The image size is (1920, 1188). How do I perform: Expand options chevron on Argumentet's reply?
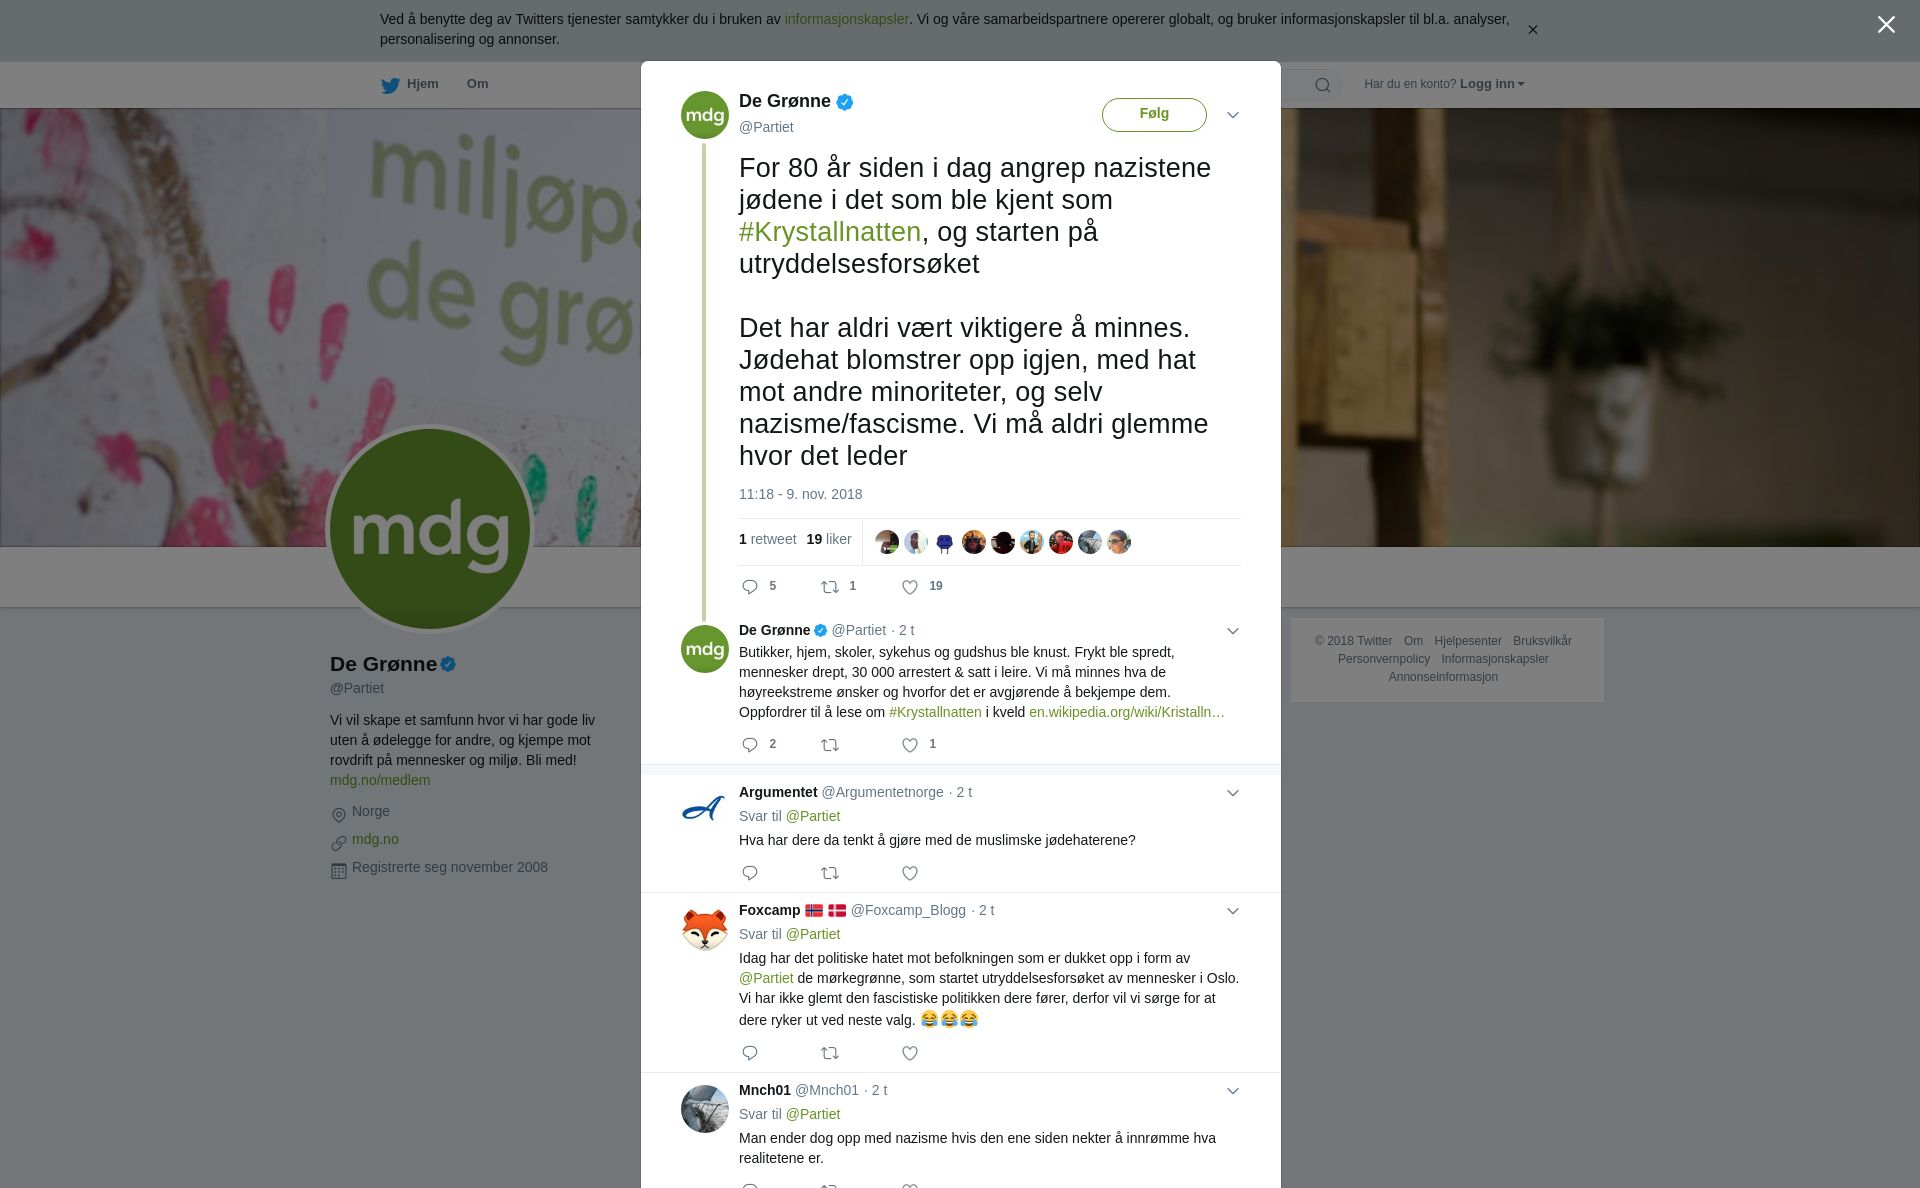1233,793
